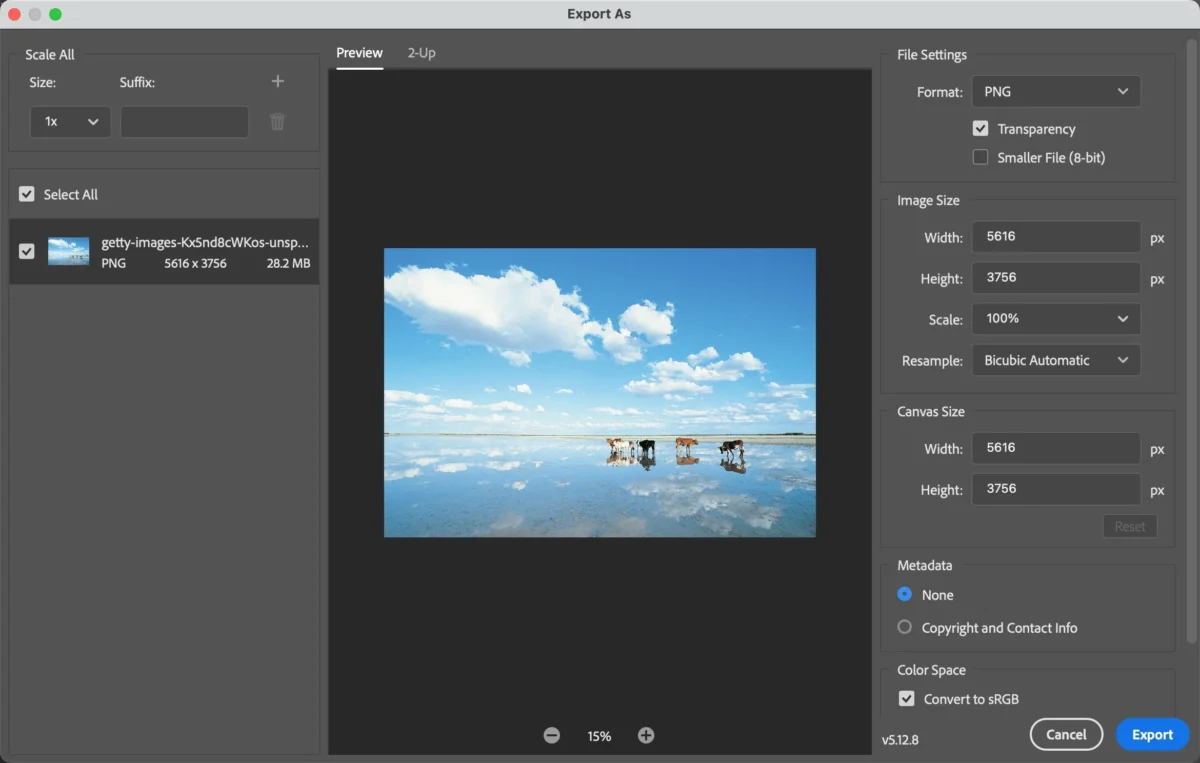Zoom in on the image preview
This screenshot has height=763, width=1200.
646,734
